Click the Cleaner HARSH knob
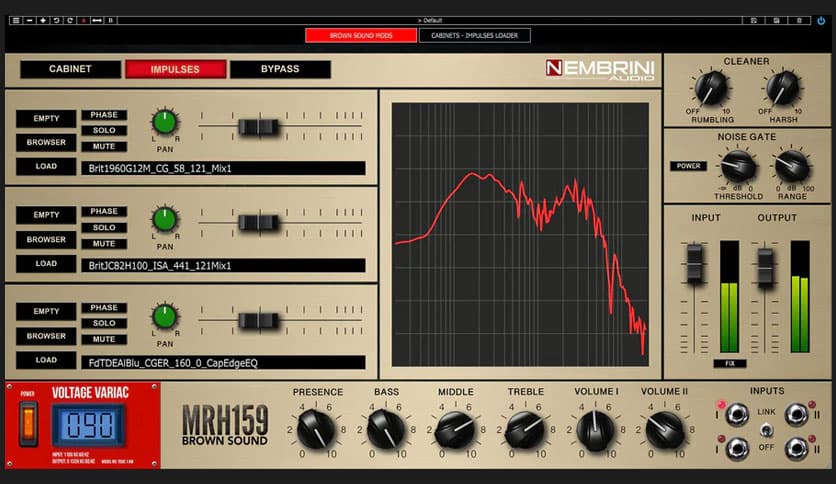 783,88
